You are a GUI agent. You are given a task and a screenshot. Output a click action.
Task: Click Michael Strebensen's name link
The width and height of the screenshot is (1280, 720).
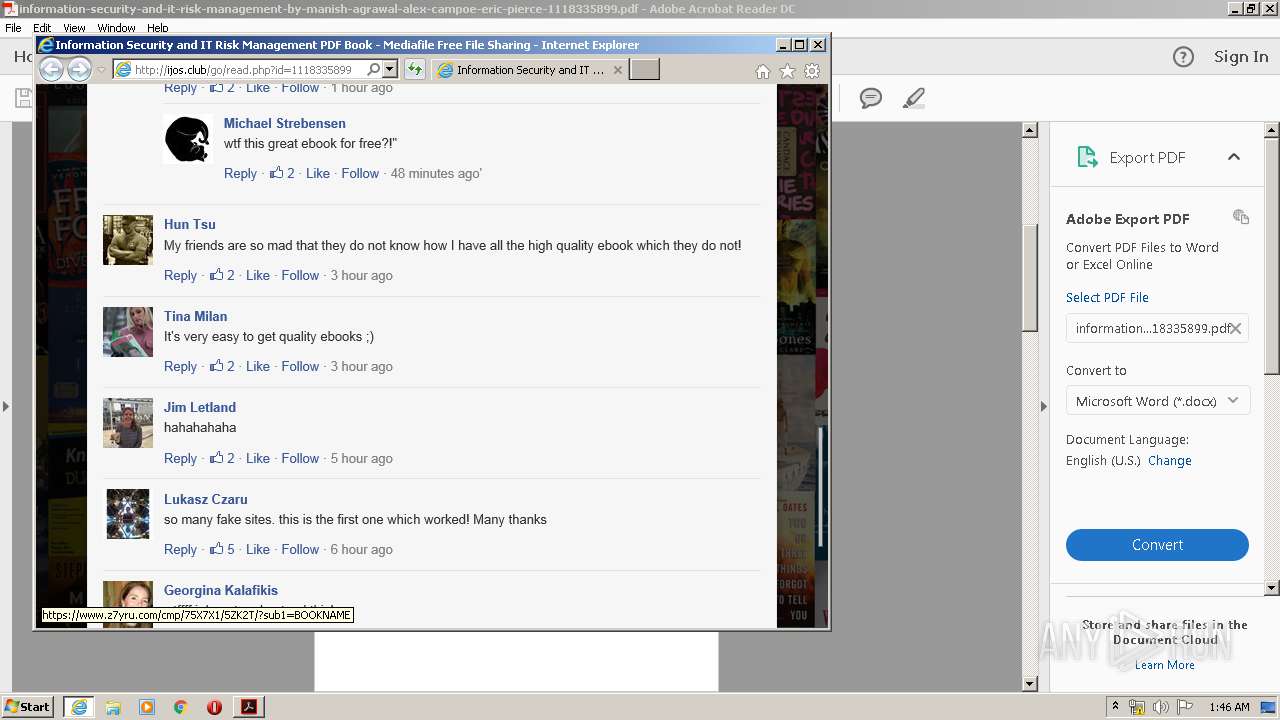(x=285, y=123)
